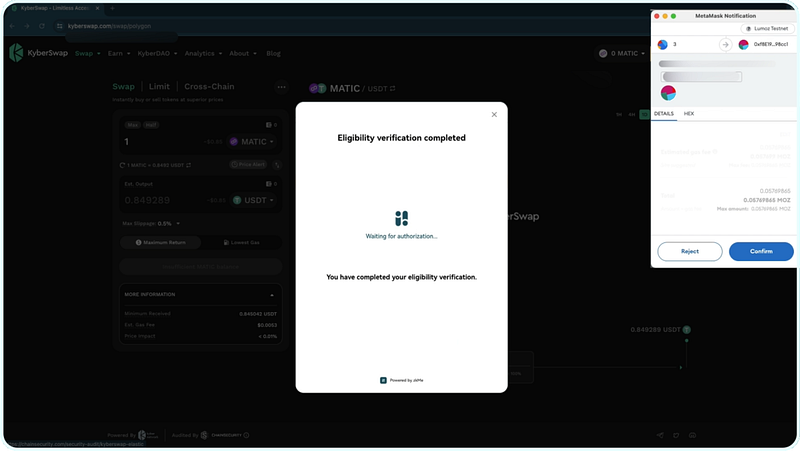Image resolution: width=800 pixels, height=451 pixels.
Task: Click the zkMe loading logo in the dialog
Action: pyautogui.click(x=402, y=218)
